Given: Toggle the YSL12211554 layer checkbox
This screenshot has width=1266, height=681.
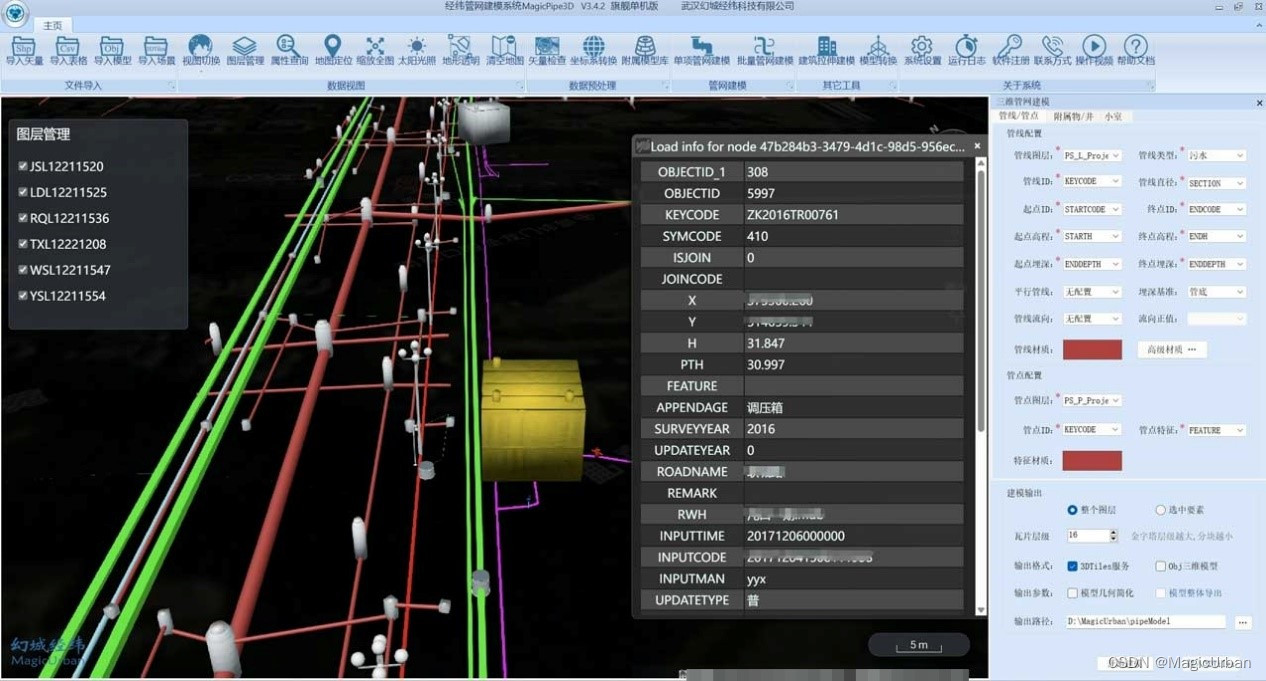Looking at the screenshot, I should (23, 296).
